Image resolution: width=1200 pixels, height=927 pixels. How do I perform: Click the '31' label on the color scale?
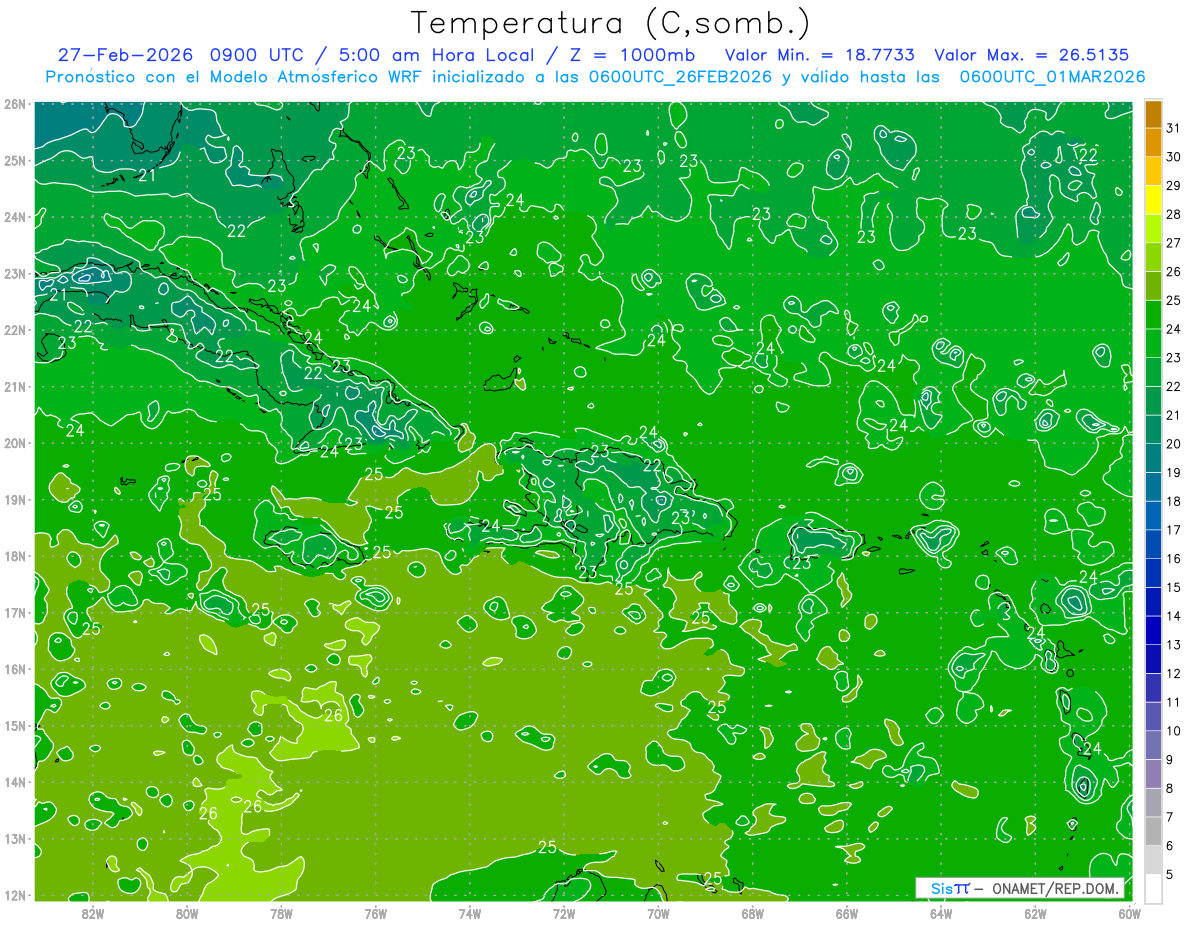(x=1174, y=128)
